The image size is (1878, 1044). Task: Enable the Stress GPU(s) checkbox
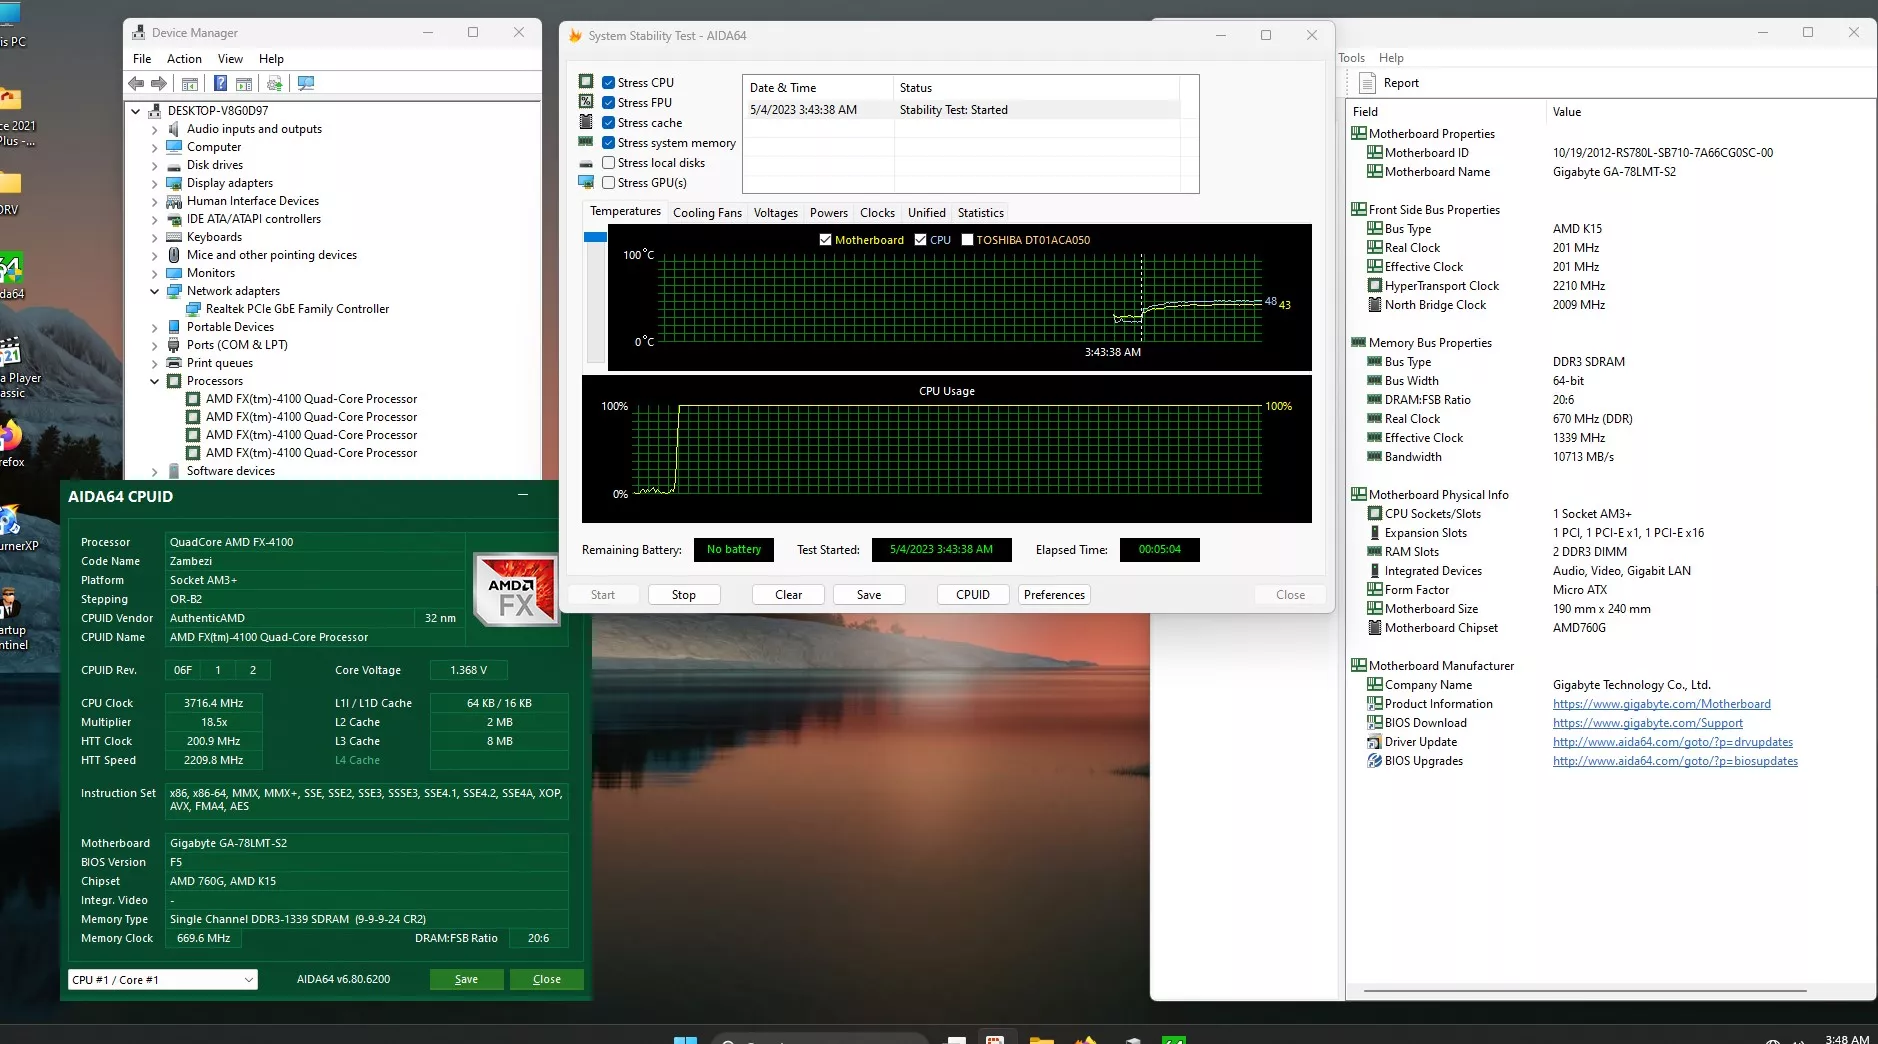pyautogui.click(x=608, y=182)
